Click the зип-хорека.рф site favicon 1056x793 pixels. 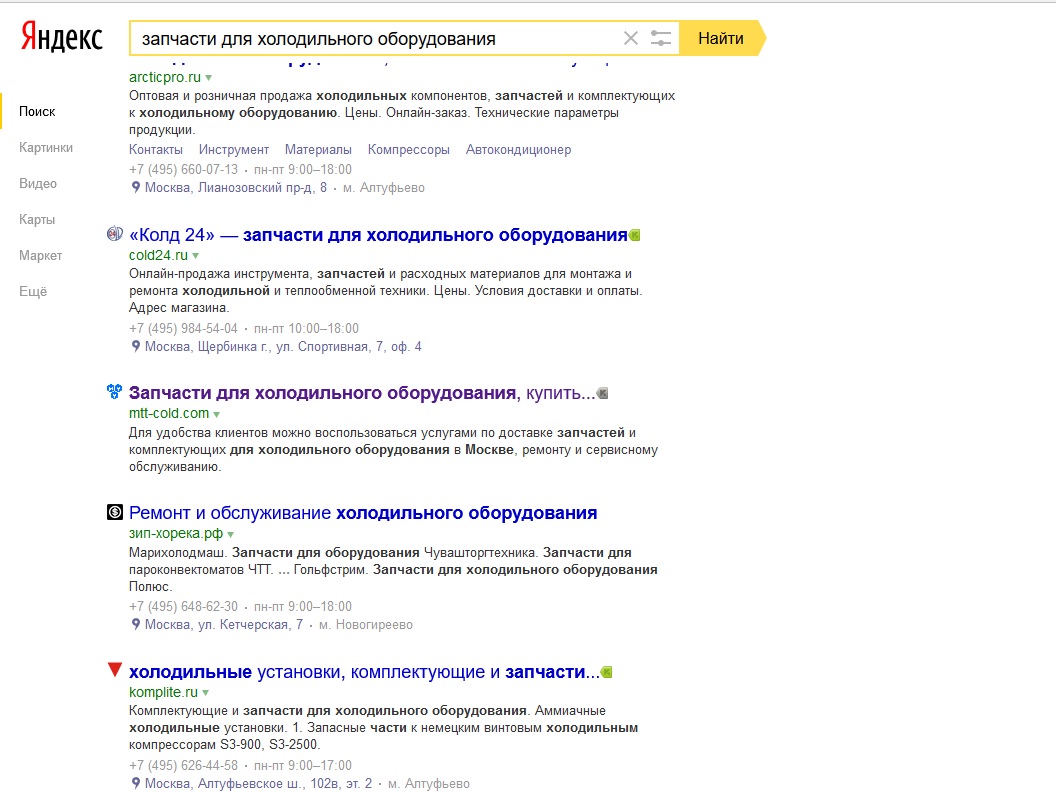coord(114,512)
